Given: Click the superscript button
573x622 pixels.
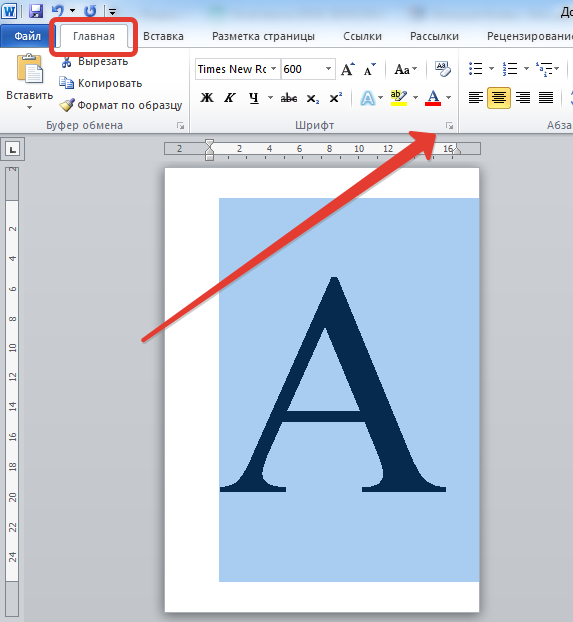Looking at the screenshot, I should pyautogui.click(x=335, y=98).
